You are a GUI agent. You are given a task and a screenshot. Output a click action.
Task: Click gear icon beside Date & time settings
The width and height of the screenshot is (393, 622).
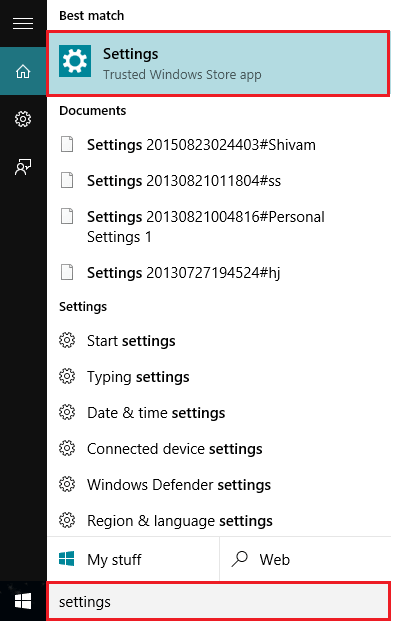tap(67, 412)
